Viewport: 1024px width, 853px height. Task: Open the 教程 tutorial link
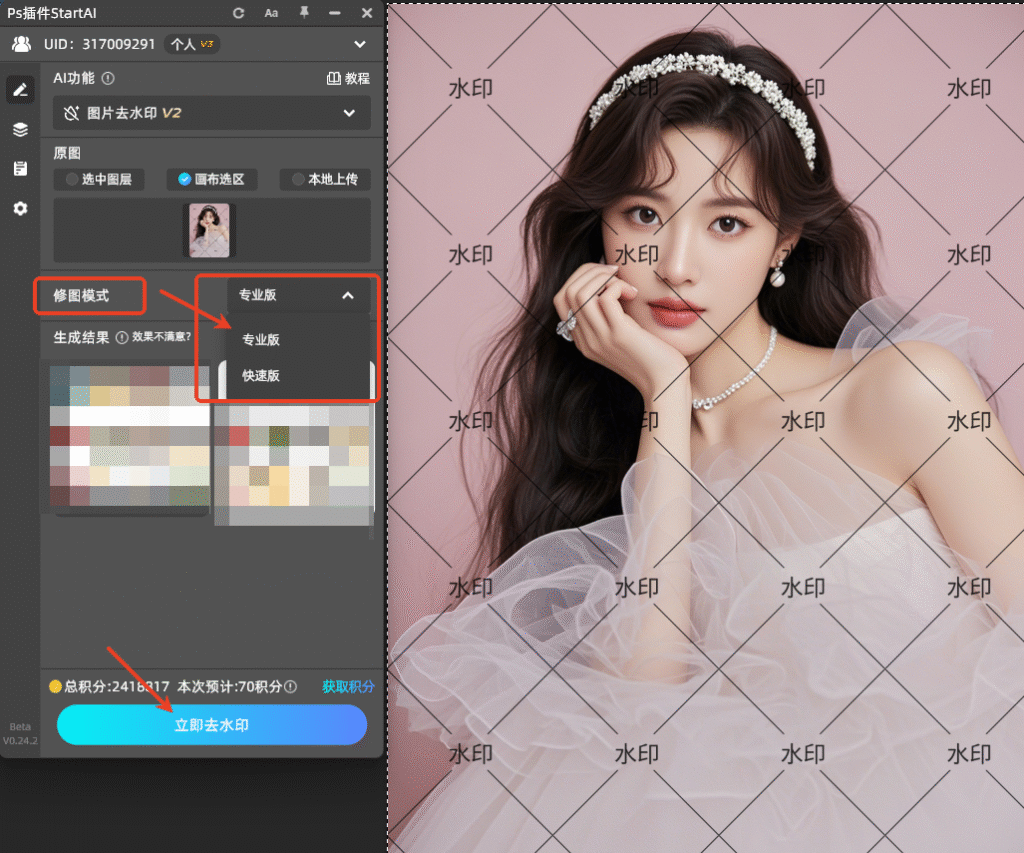348,78
